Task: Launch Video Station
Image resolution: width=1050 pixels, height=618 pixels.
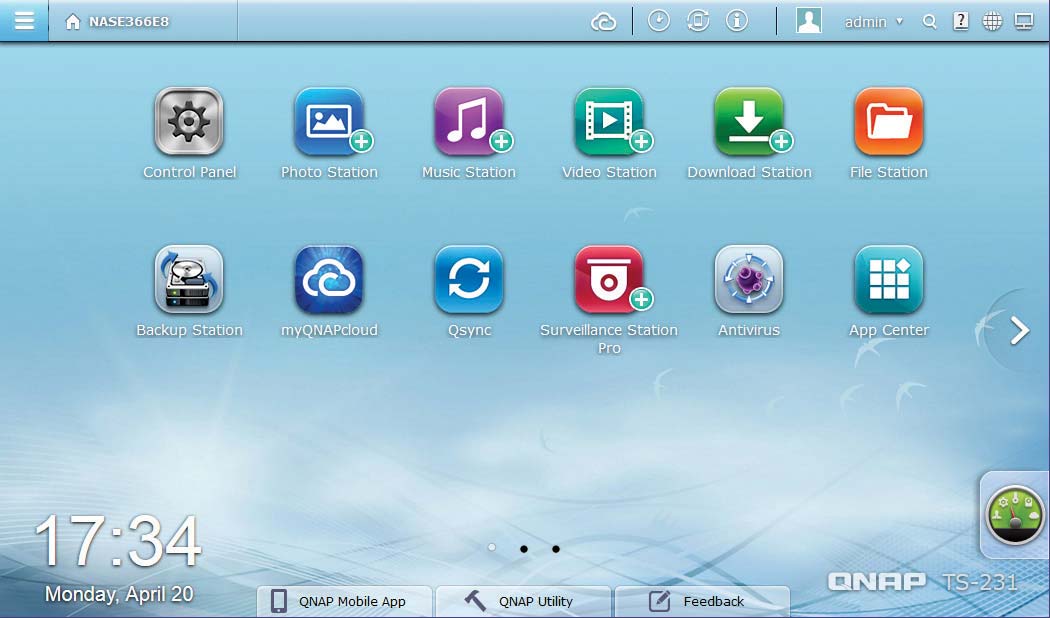Action: pyautogui.click(x=609, y=122)
